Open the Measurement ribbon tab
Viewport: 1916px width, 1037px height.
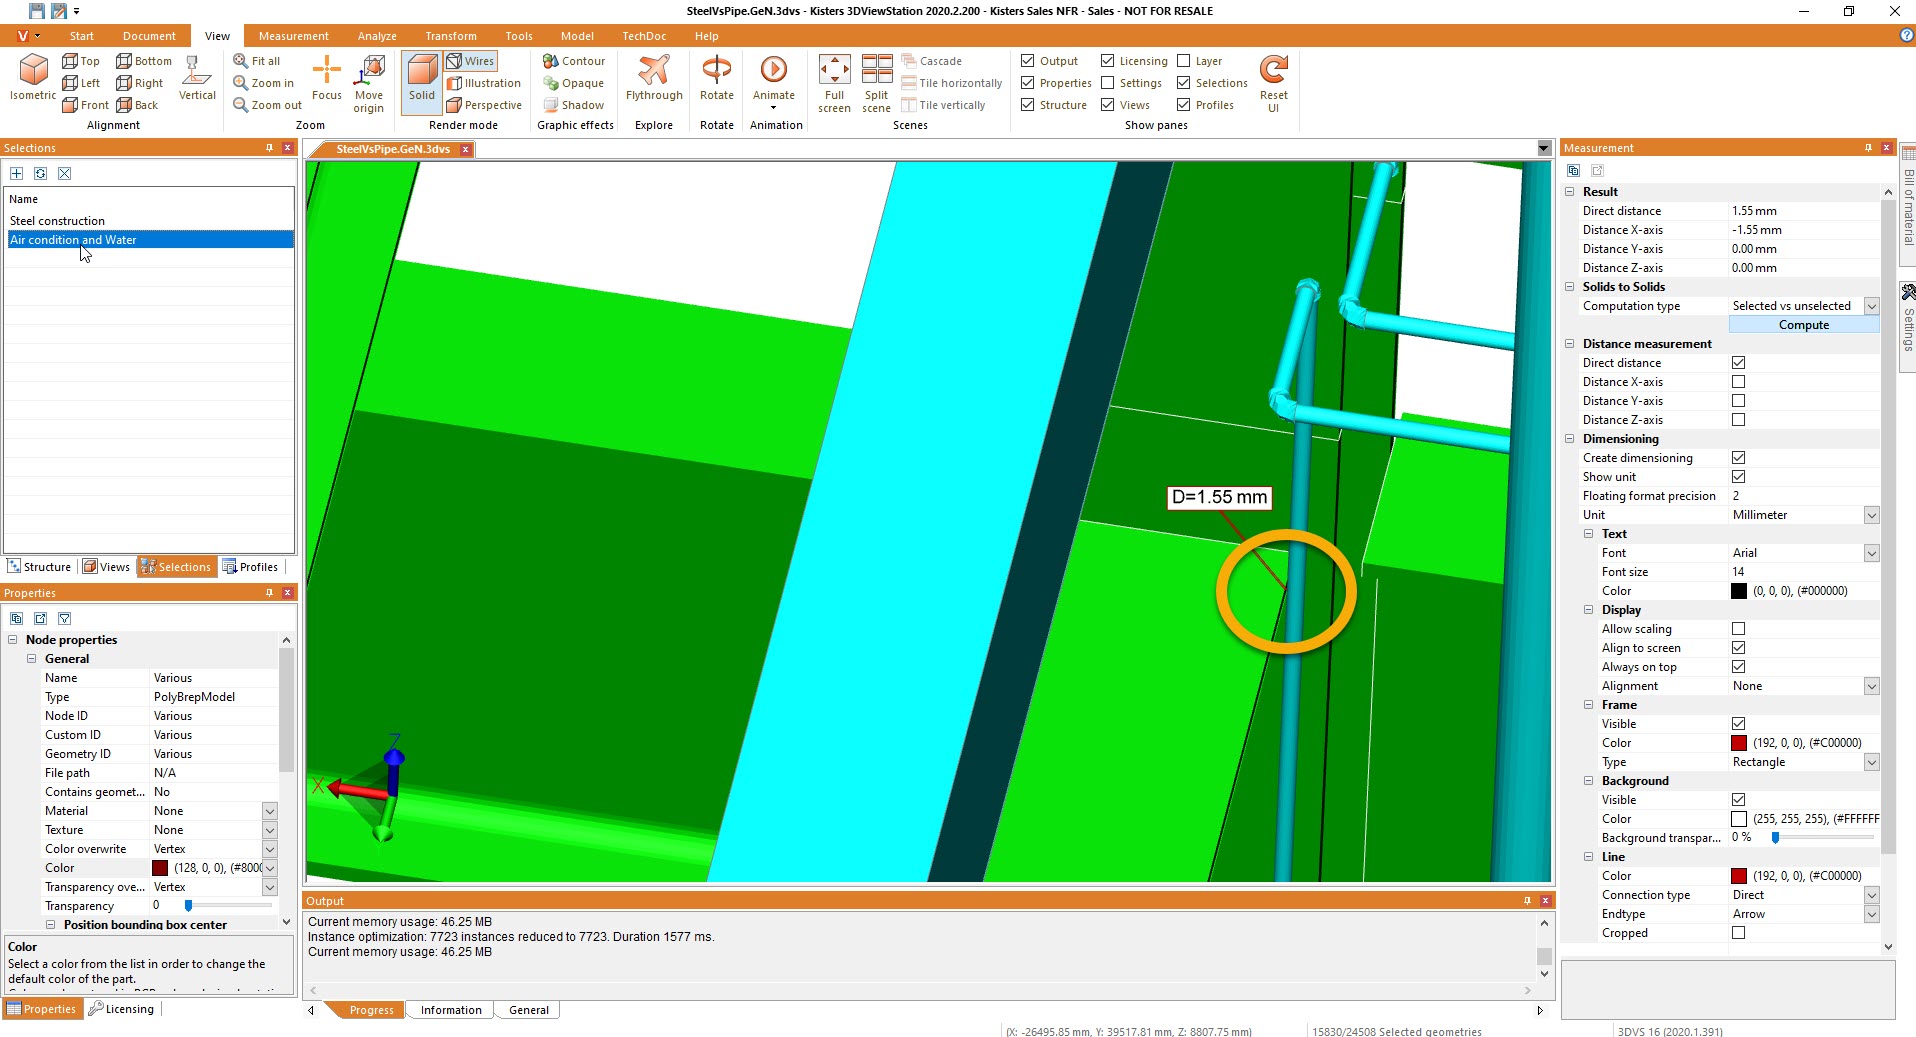(293, 36)
